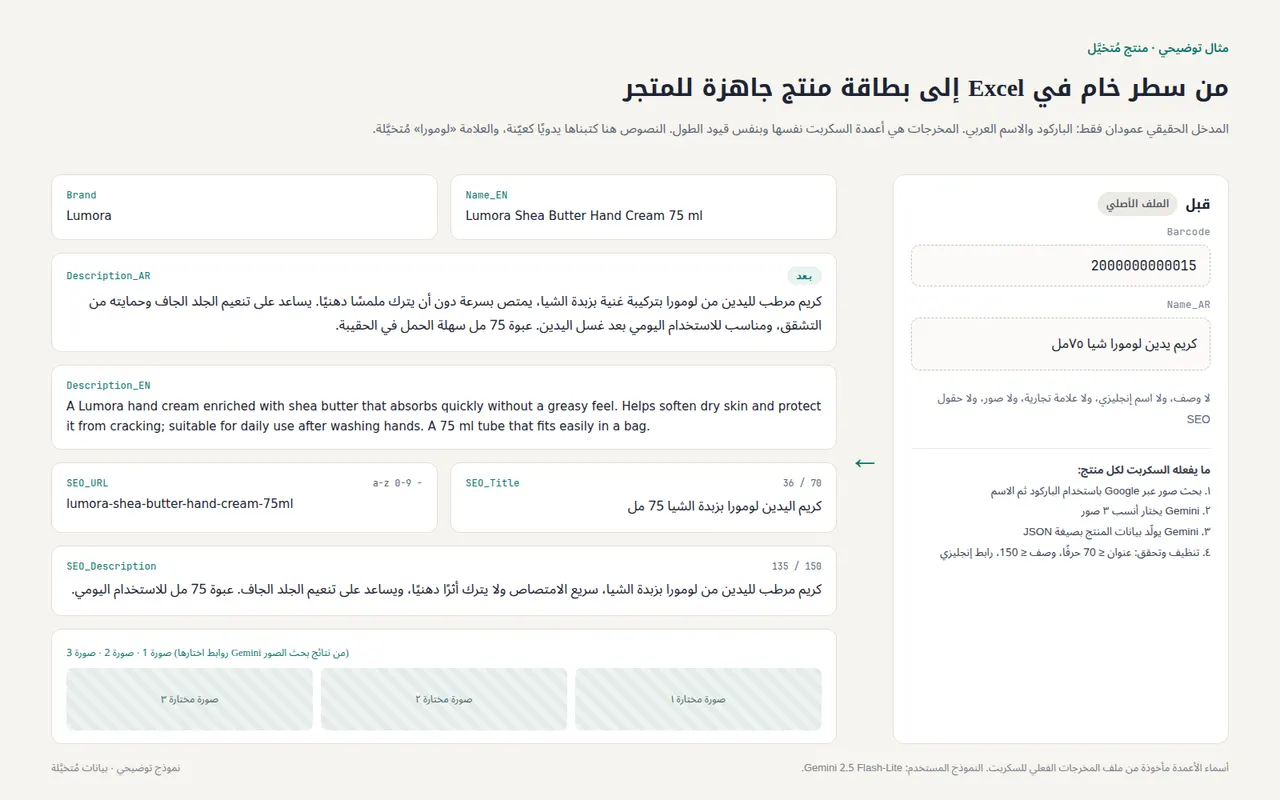Click the a-z 0-9 - constraint hint
The image size is (1280, 800).
click(397, 483)
